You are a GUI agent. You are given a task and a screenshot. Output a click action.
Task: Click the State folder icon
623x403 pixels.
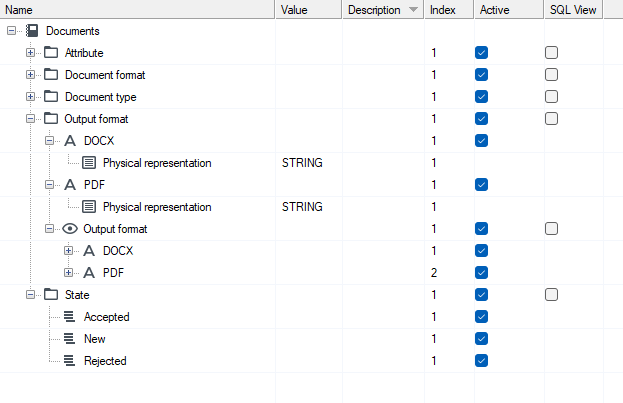51,294
